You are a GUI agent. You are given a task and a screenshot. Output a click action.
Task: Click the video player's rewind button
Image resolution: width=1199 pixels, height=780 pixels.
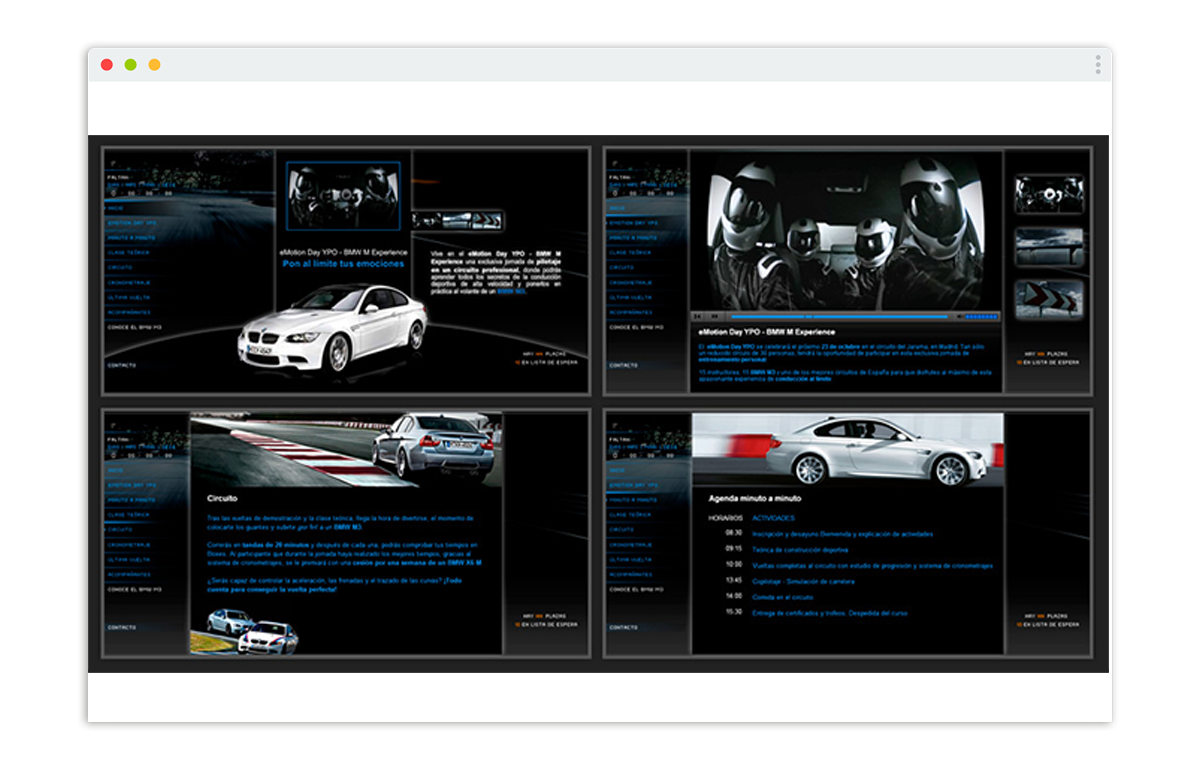click(698, 316)
